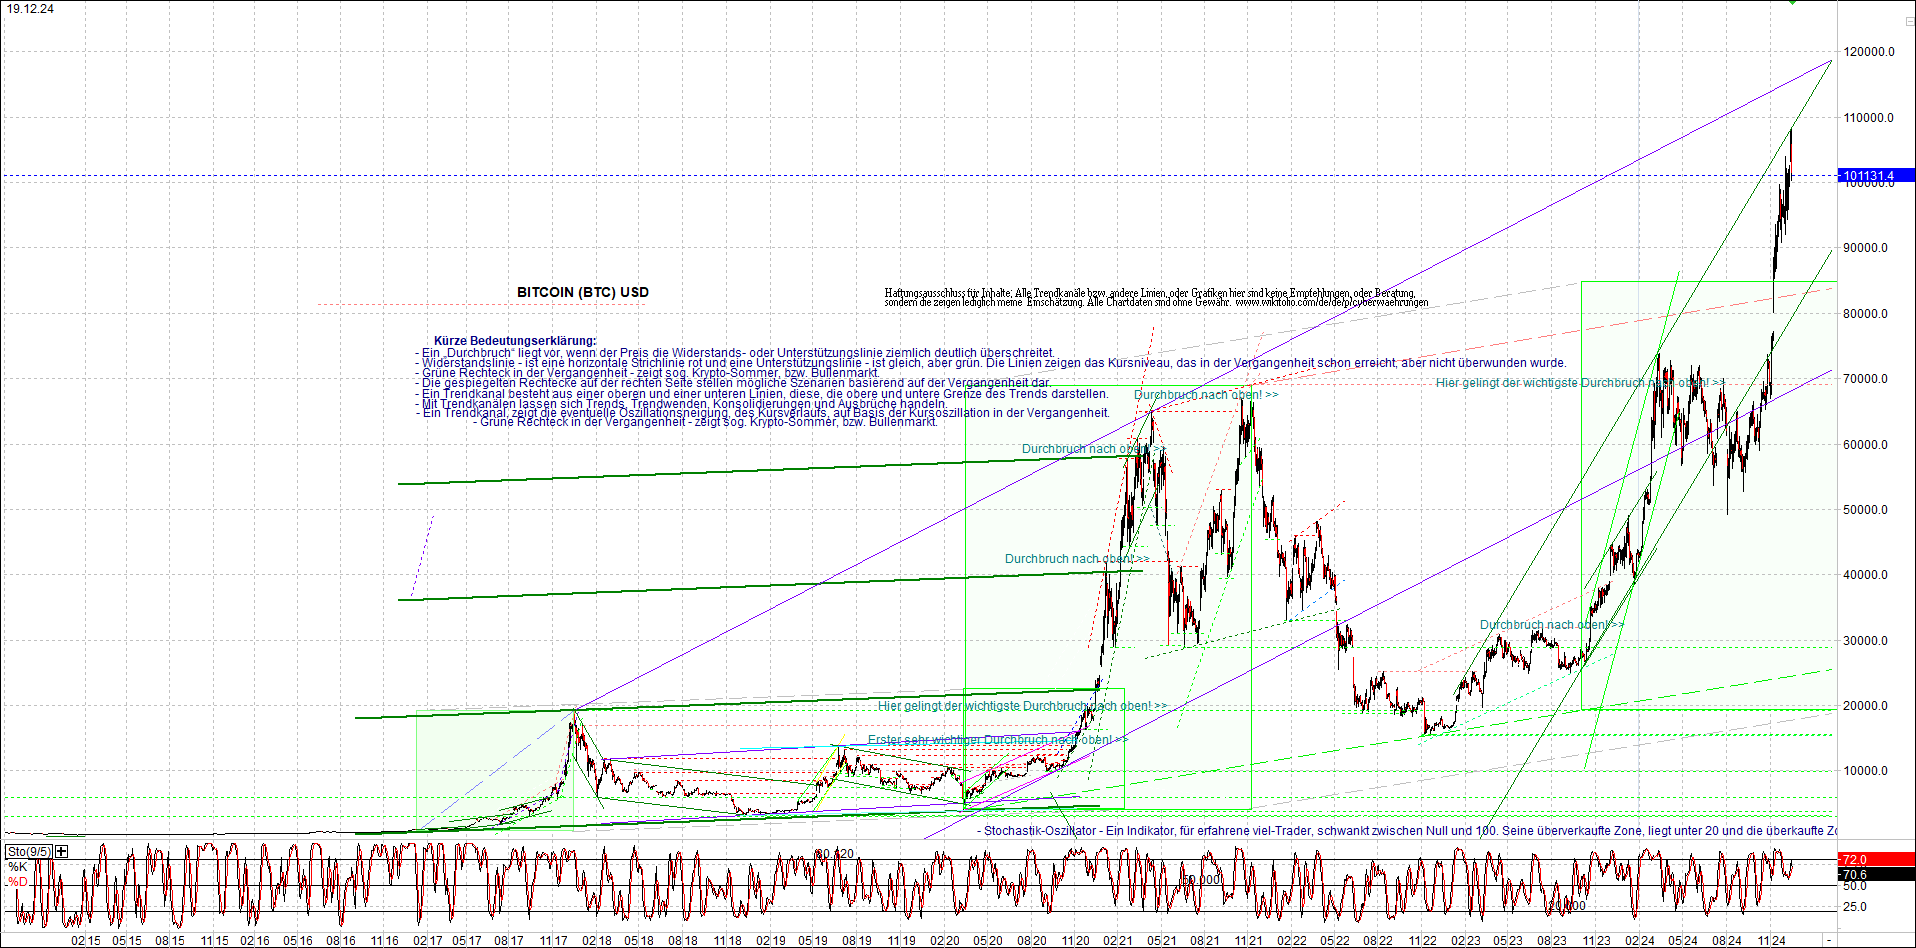This screenshot has height=948, width=1916.
Task: Select the BITCOIN (BTC) USD chart title
Action: pos(583,292)
